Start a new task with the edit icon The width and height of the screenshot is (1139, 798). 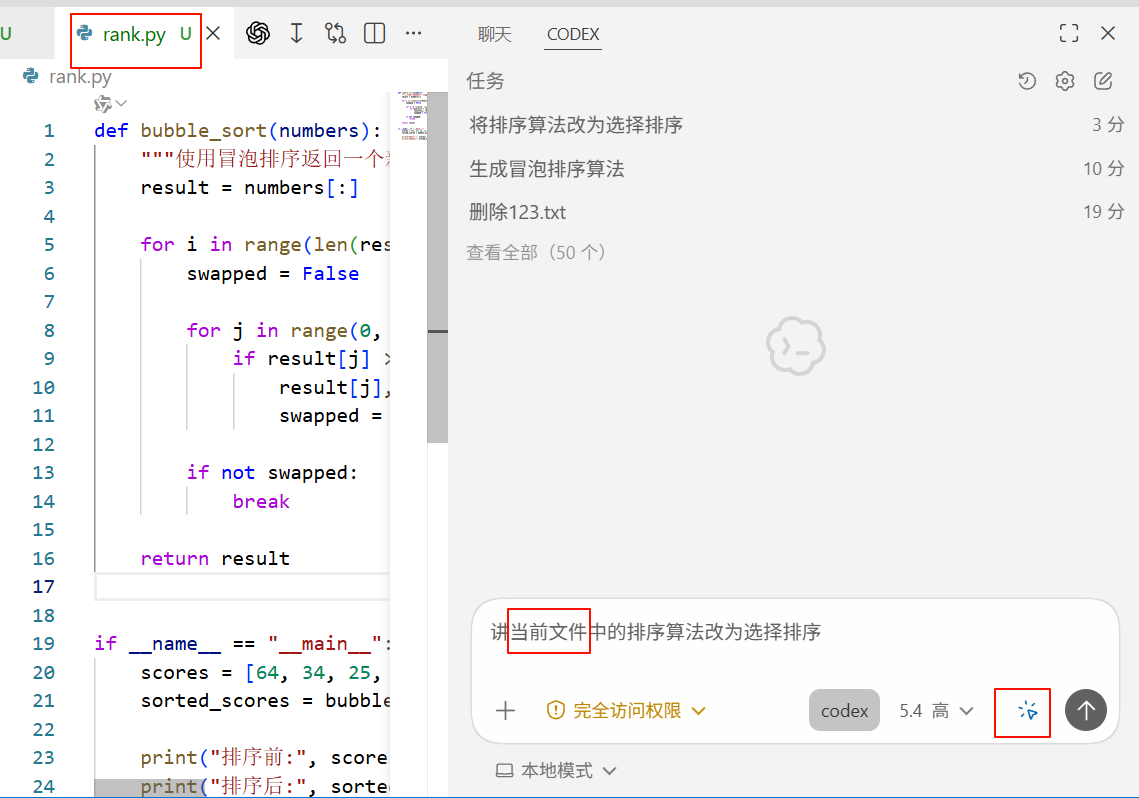(1103, 81)
